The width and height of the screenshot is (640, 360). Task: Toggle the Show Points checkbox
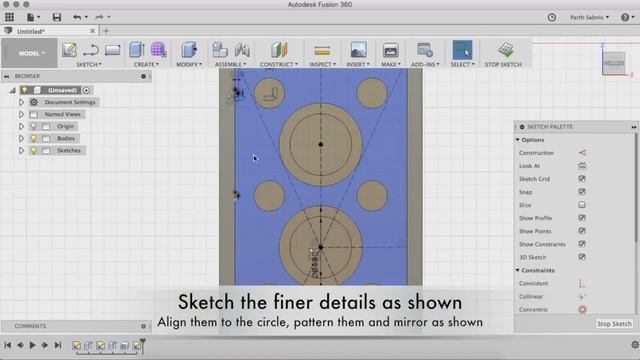(582, 231)
